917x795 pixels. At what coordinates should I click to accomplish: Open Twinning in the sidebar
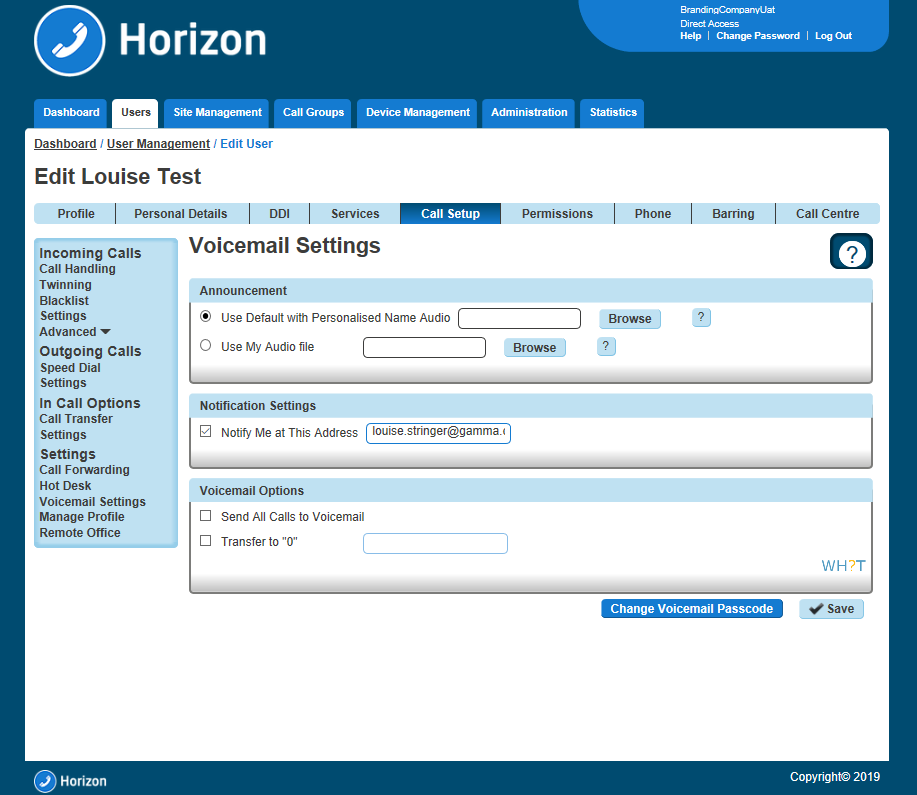pyautogui.click(x=66, y=285)
